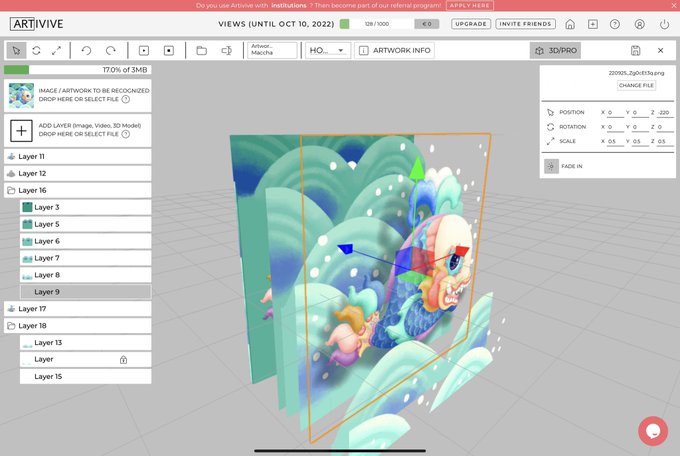The image size is (680, 456).
Task: Select Layer 11
Action: point(78,156)
